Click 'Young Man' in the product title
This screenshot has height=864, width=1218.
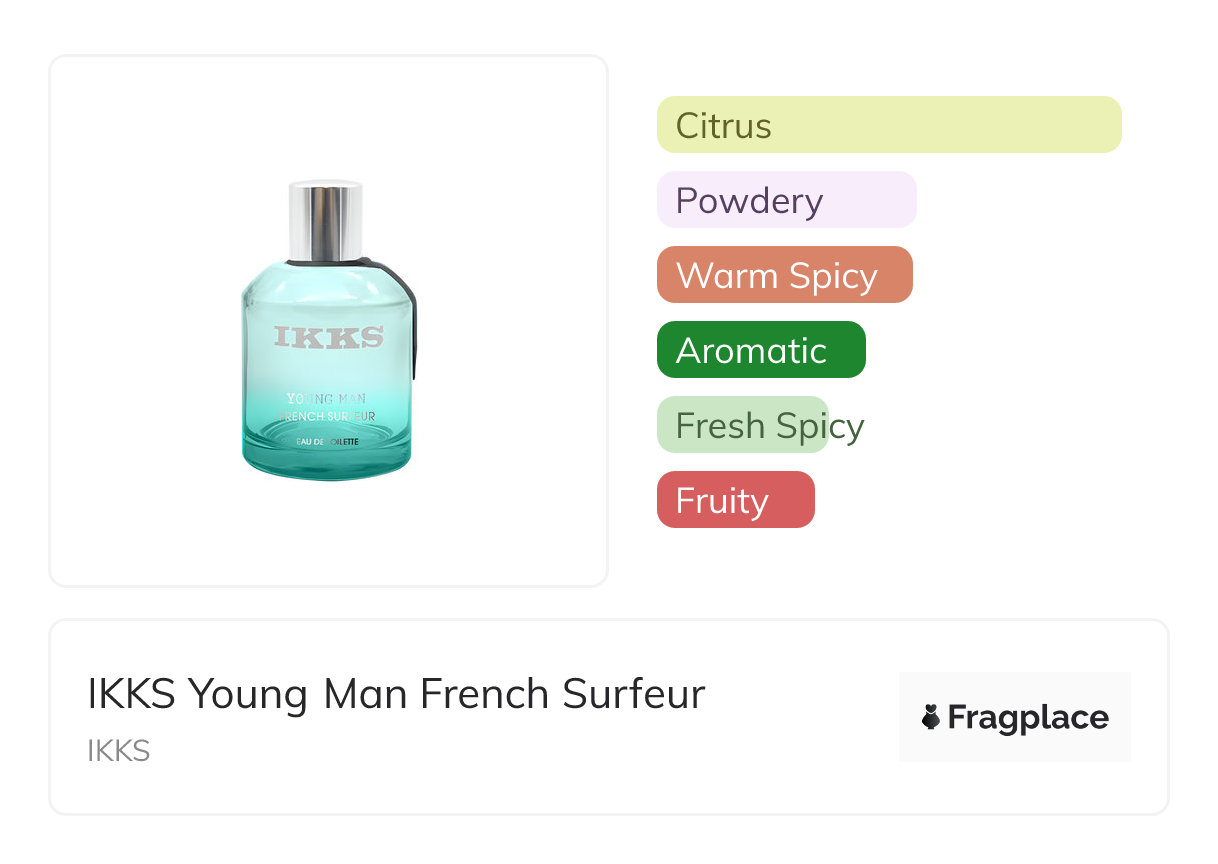point(298,694)
